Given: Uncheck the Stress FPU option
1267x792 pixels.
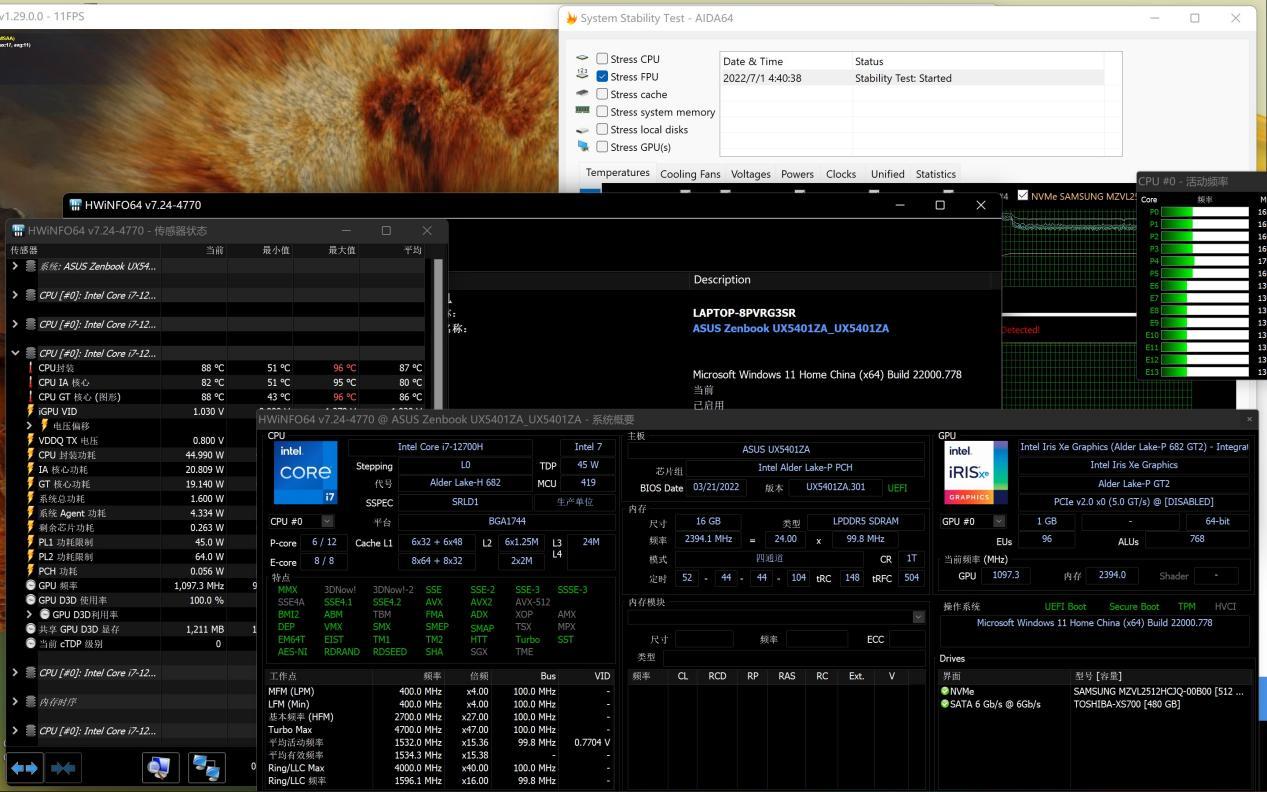Looking at the screenshot, I should (x=602, y=76).
